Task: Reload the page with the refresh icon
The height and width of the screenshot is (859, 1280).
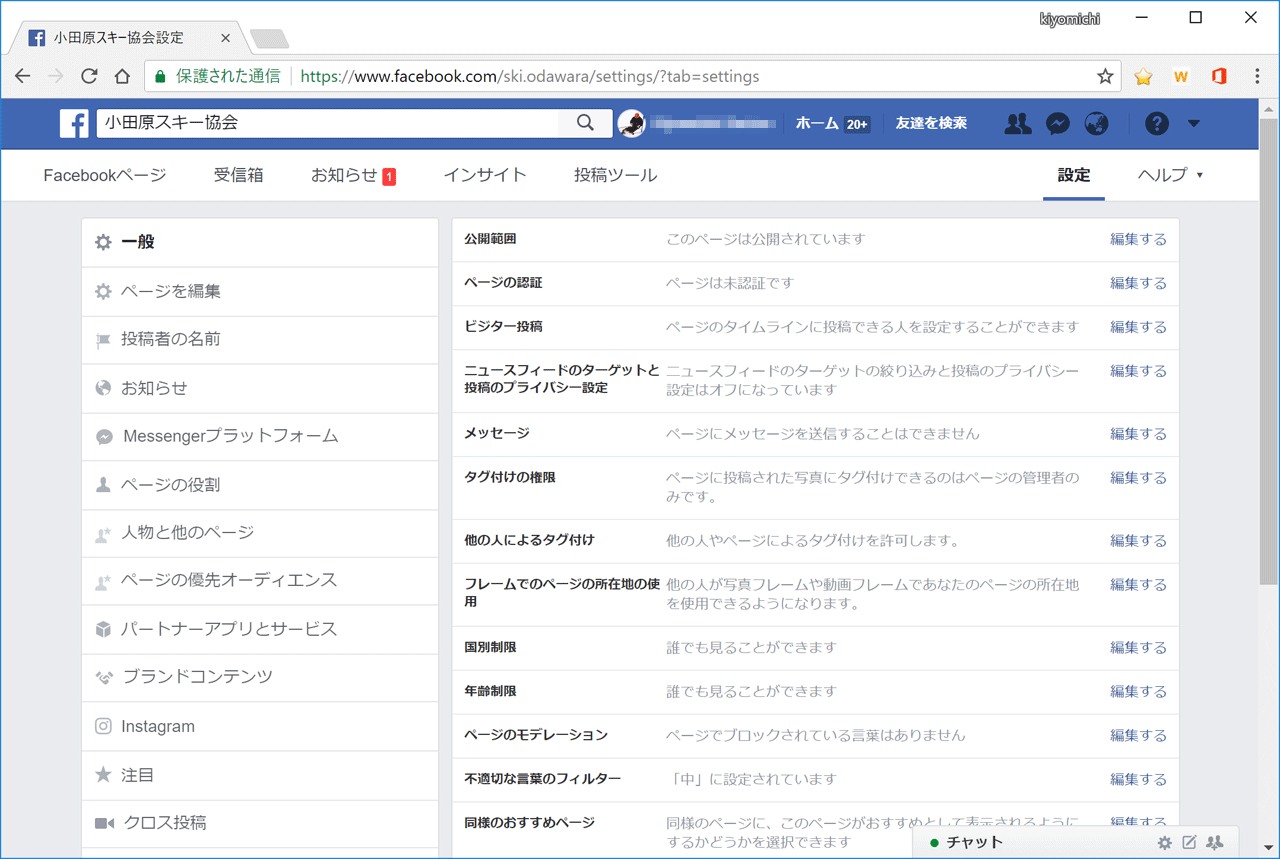Action: (89, 76)
